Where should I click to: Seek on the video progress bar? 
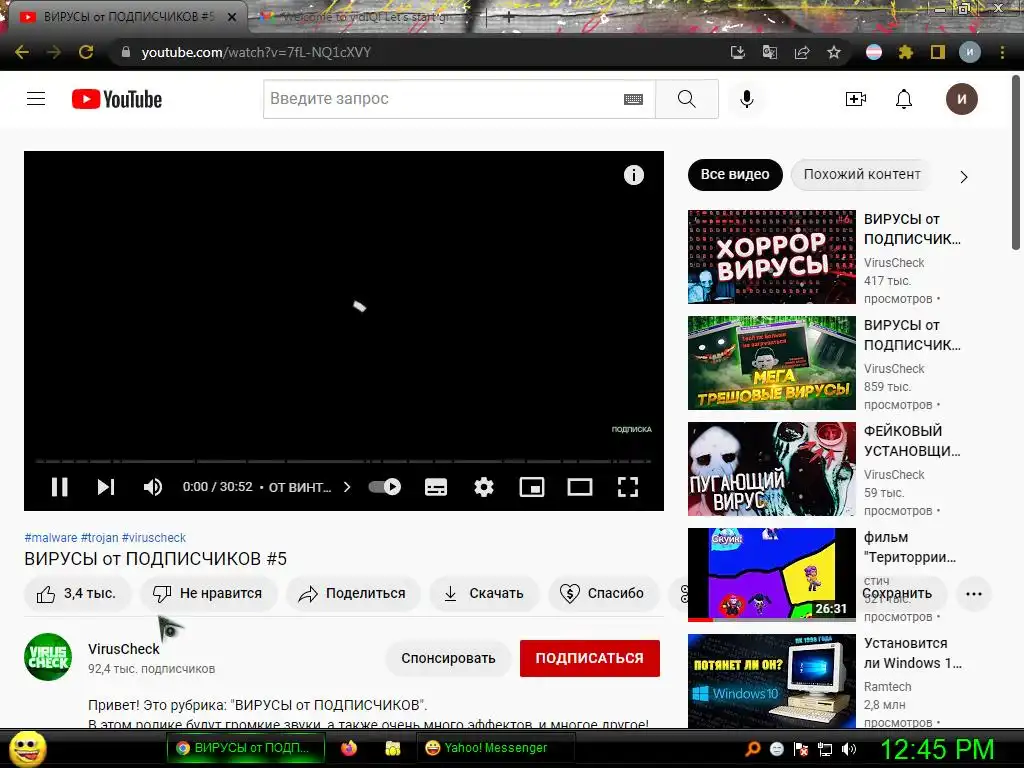[x=344, y=461]
